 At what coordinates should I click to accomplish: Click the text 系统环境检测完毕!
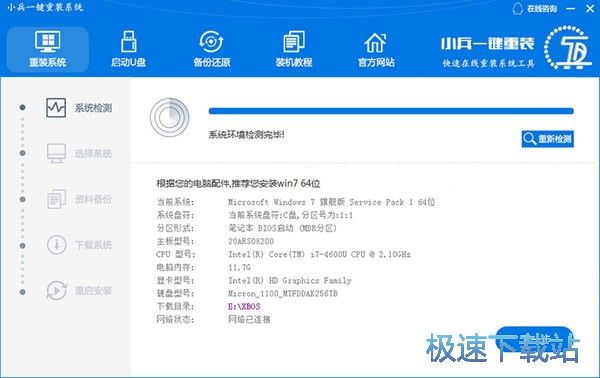[x=246, y=135]
